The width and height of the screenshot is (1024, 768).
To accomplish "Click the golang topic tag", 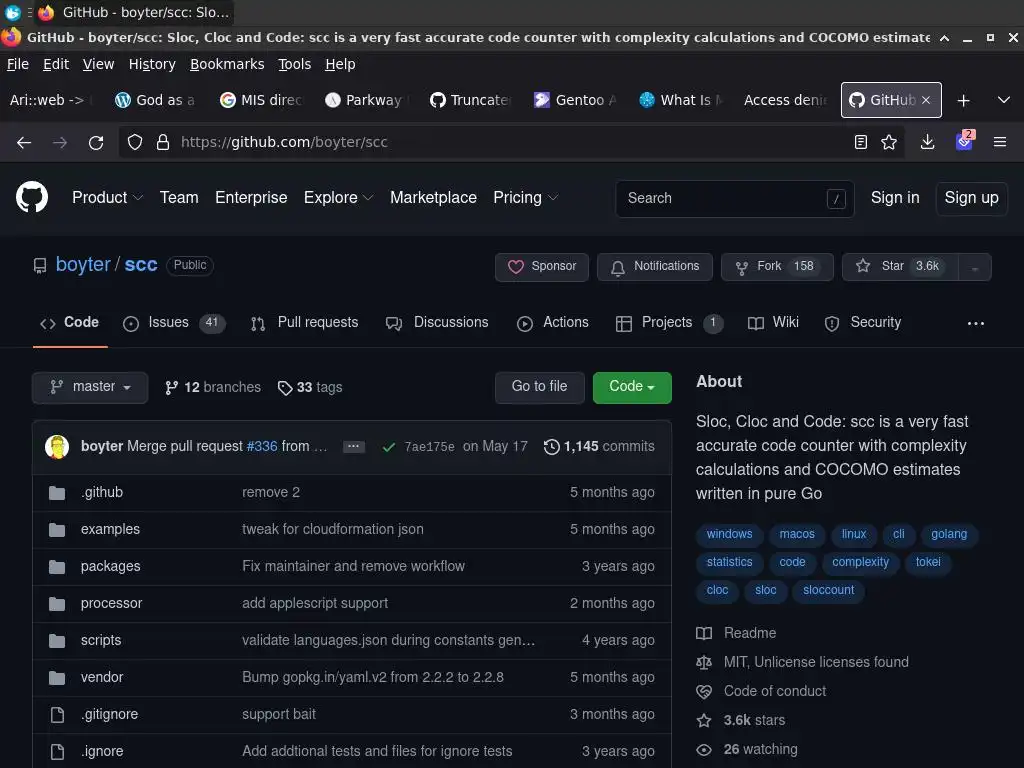I will (949, 534).
